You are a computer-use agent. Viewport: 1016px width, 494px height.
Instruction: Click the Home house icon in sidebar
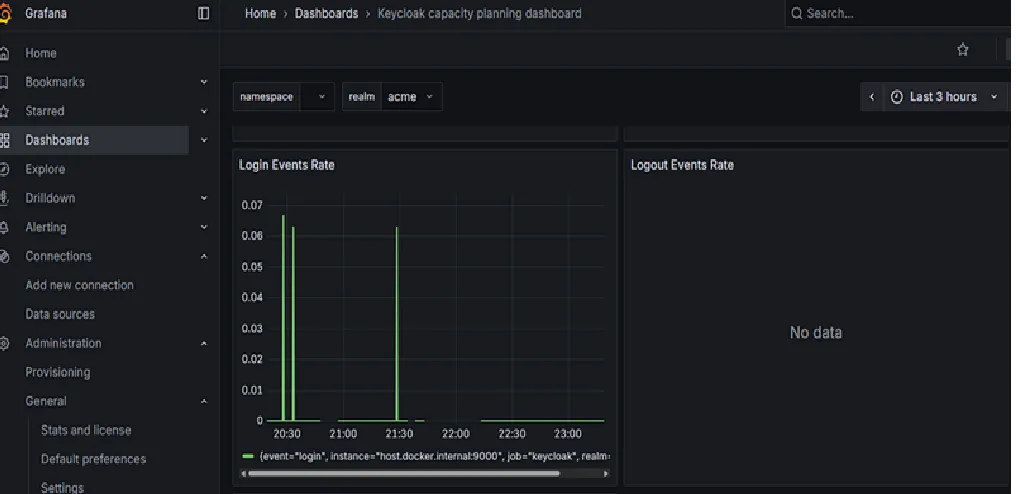tap(5, 53)
